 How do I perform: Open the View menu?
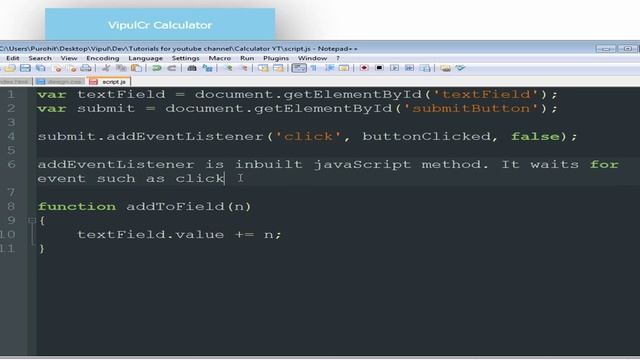(x=69, y=58)
